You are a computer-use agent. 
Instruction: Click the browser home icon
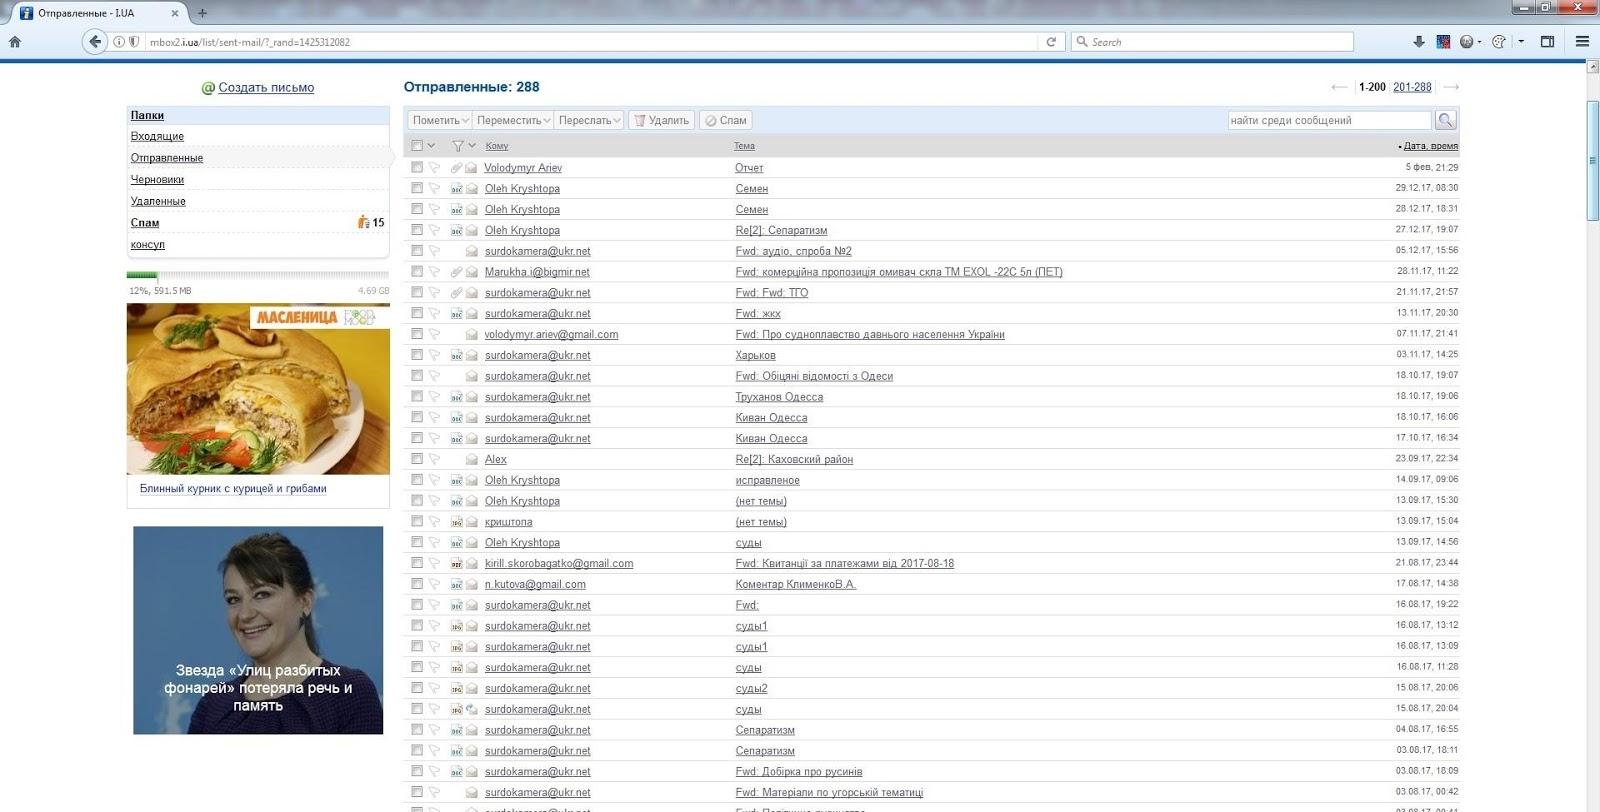click(x=15, y=42)
